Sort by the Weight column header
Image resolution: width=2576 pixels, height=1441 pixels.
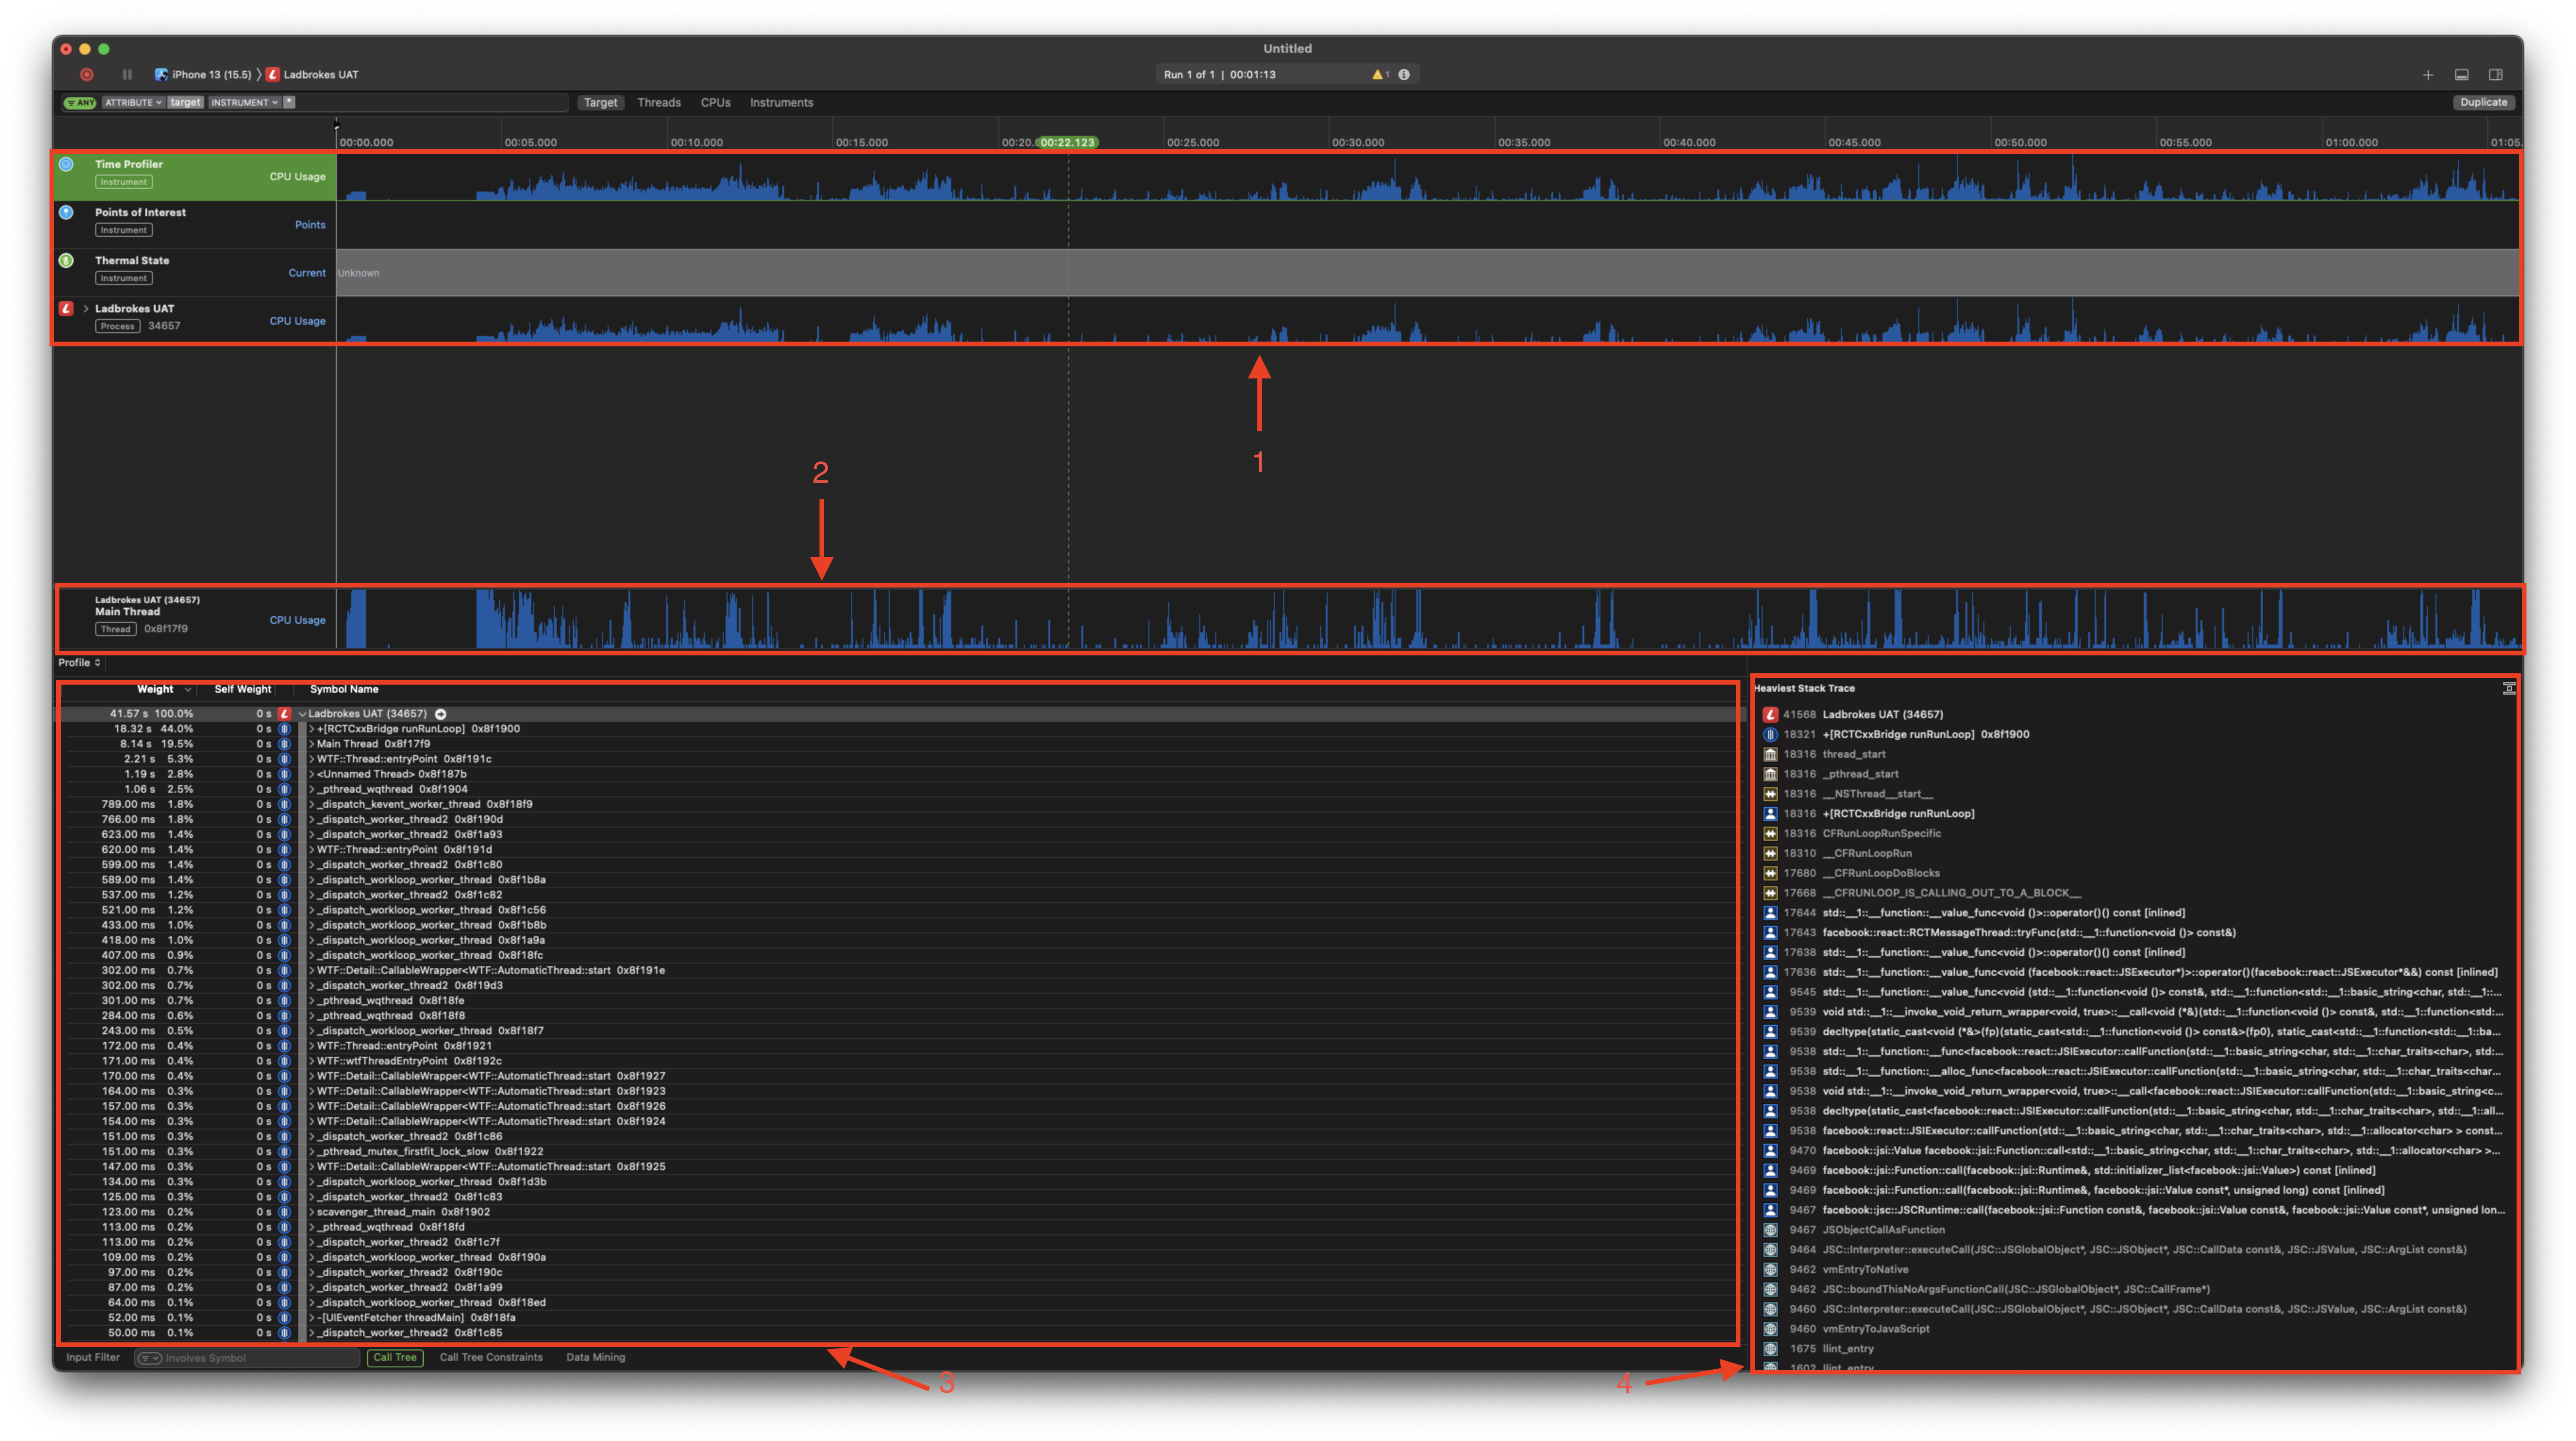tap(155, 689)
